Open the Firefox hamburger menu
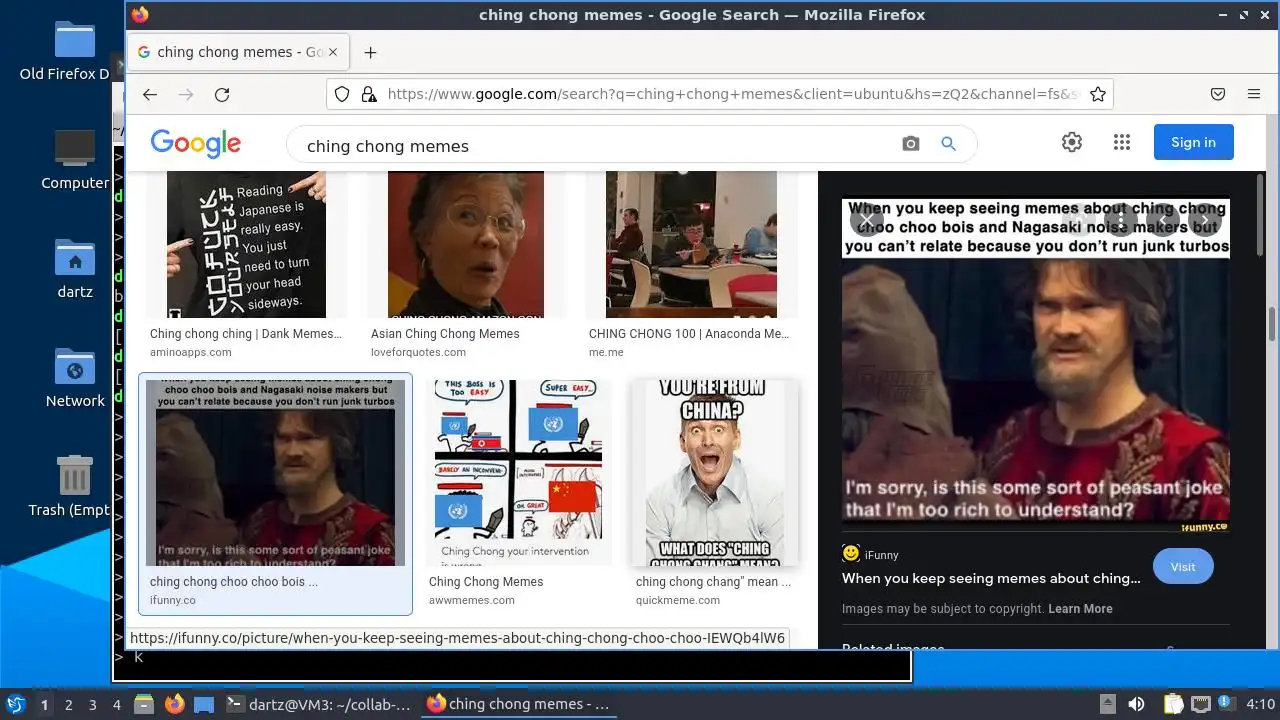This screenshot has height=720, width=1280. click(1254, 95)
